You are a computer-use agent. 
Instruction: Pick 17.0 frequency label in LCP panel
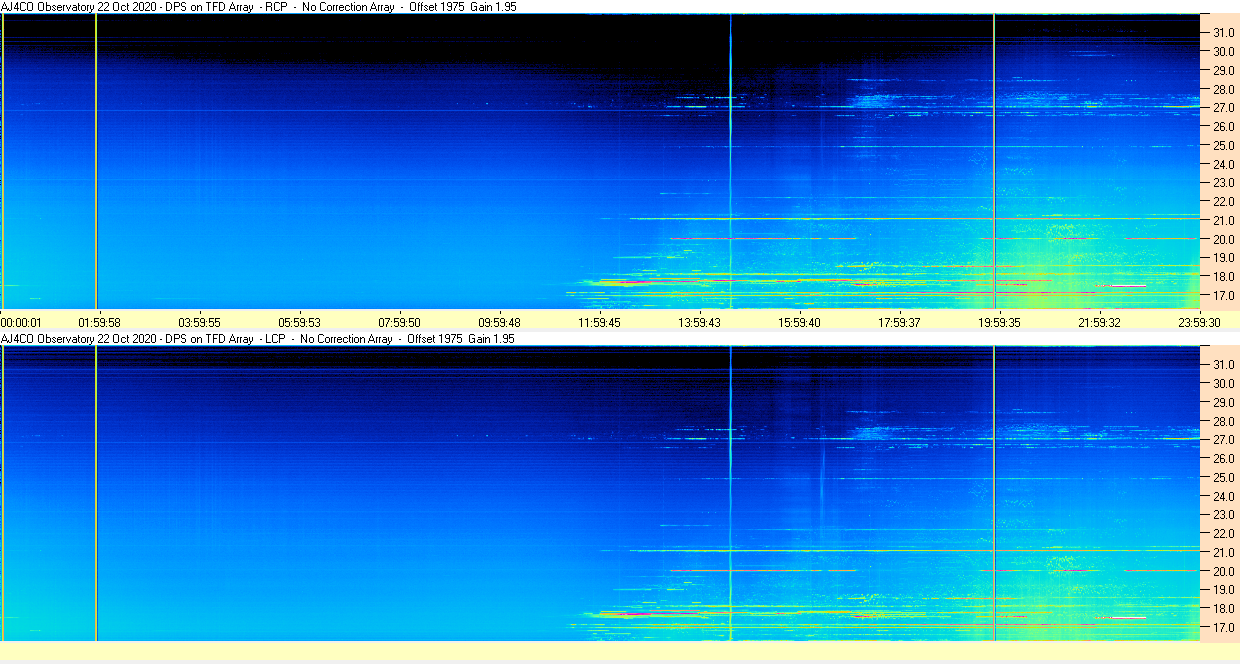pos(1223,628)
